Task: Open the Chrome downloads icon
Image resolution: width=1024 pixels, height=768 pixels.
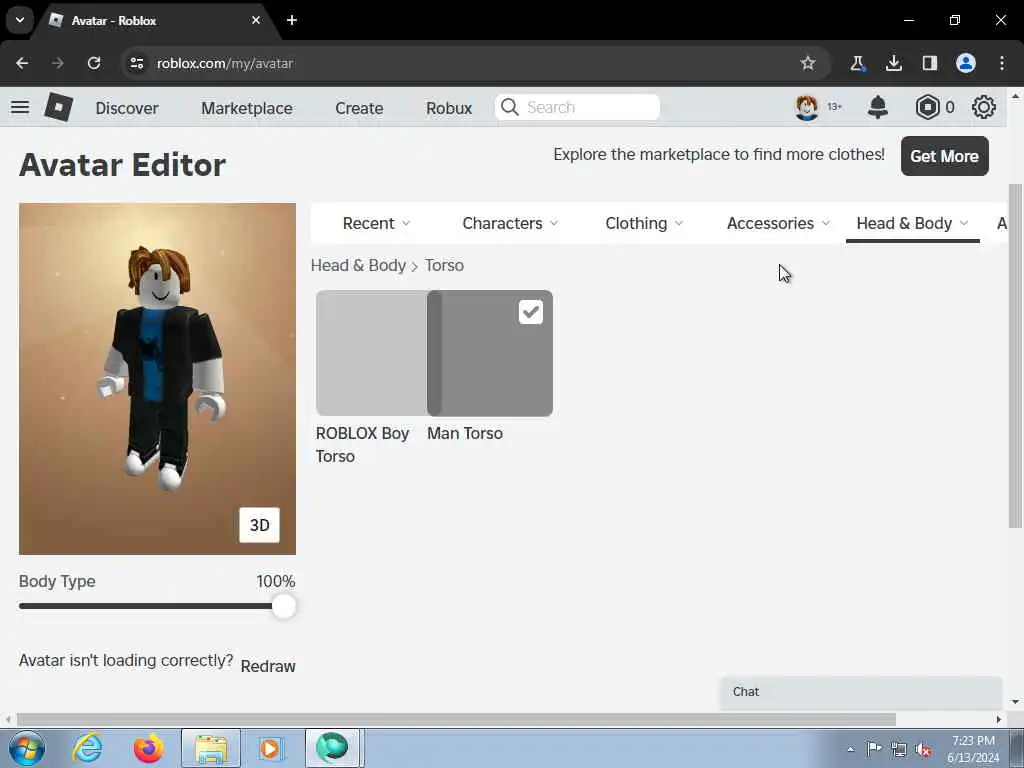Action: (x=893, y=63)
